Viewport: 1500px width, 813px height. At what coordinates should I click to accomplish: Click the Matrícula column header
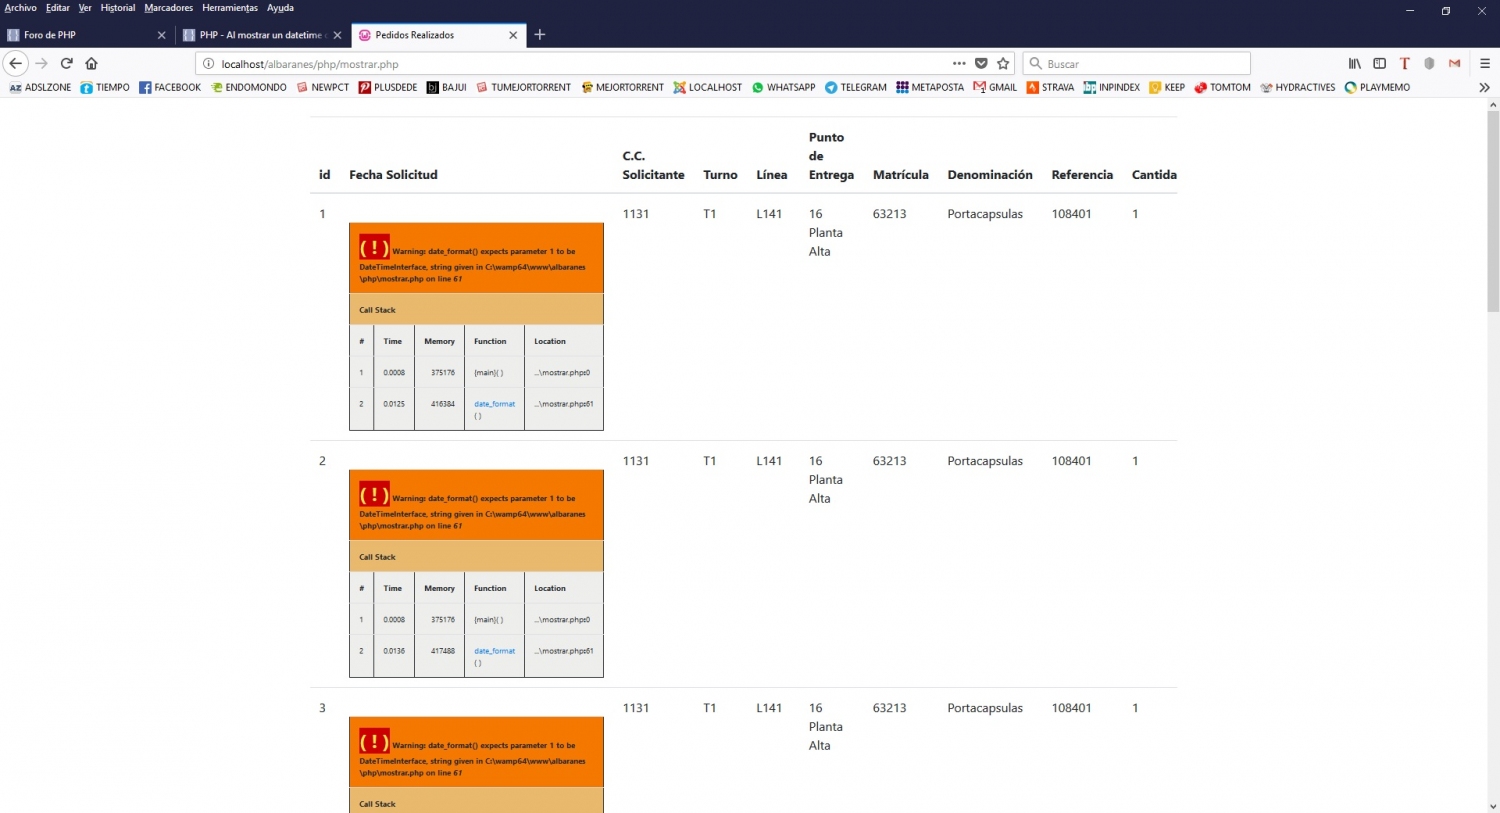pyautogui.click(x=900, y=175)
